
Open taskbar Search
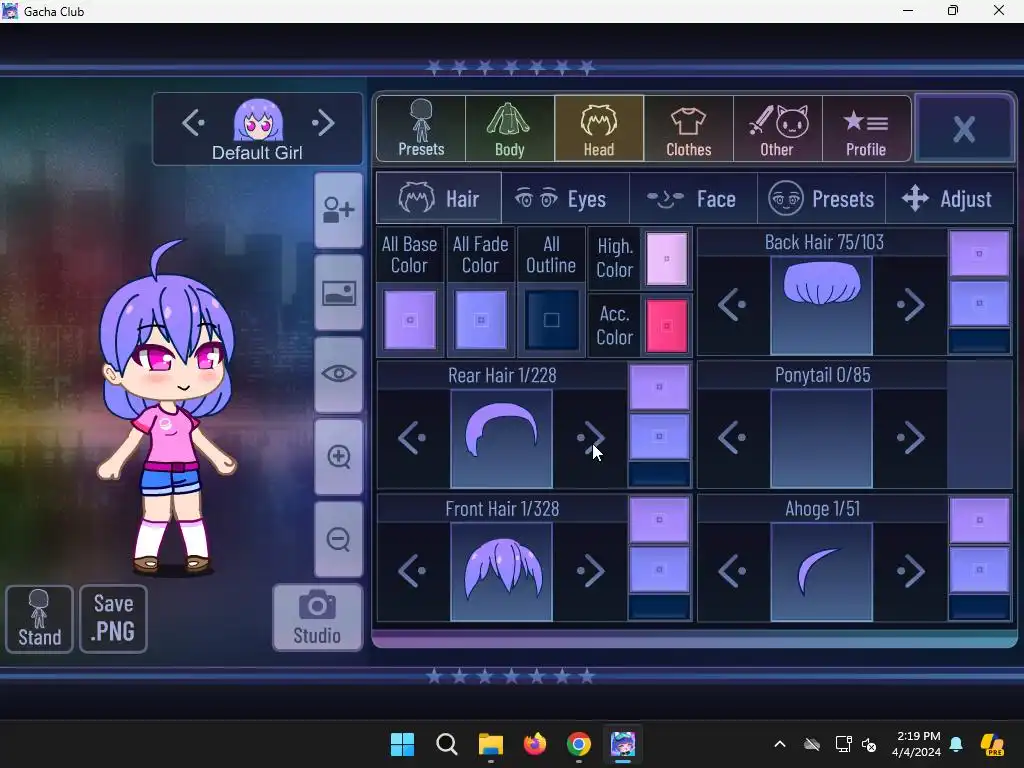[x=447, y=744]
